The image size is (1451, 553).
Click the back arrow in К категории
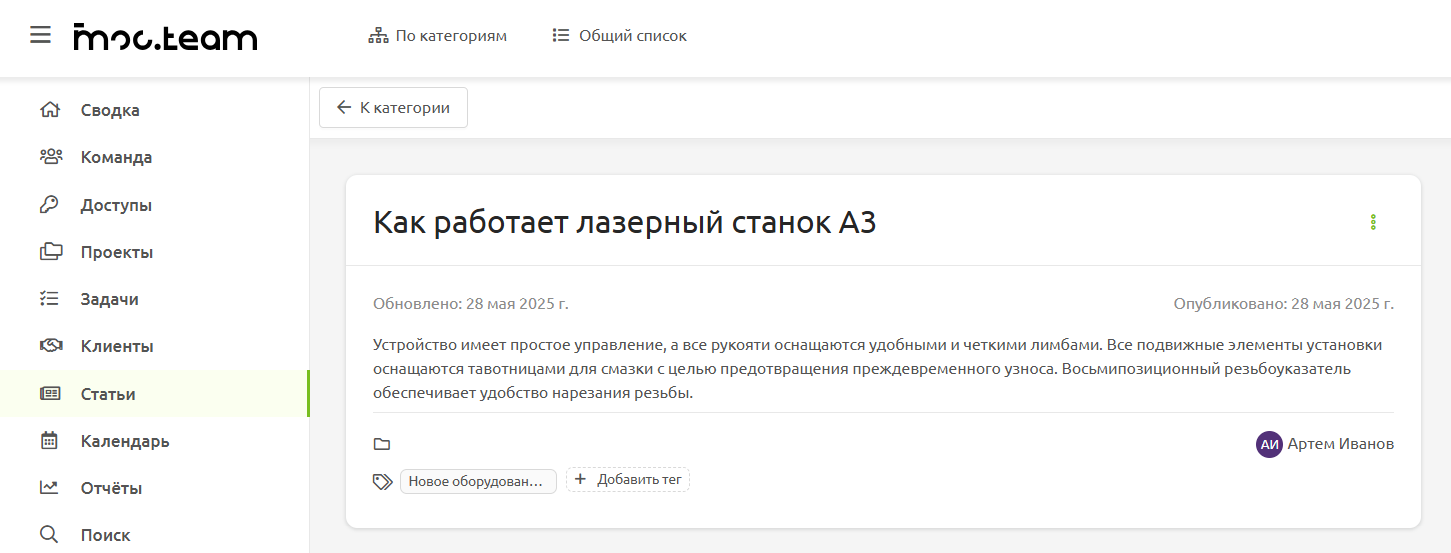[x=344, y=108]
